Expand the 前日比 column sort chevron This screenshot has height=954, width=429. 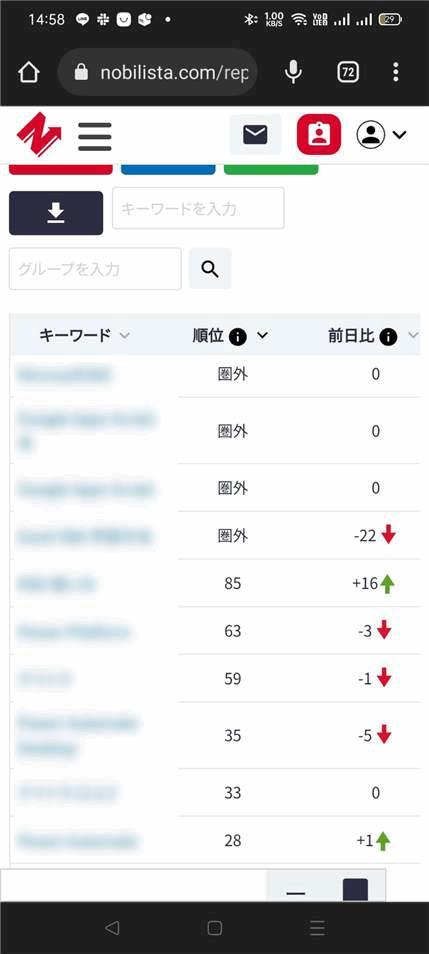pos(413,335)
